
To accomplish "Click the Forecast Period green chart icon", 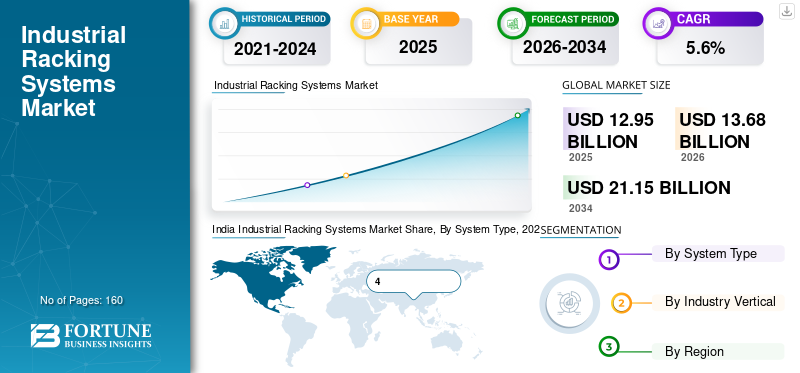I will 513,23.
